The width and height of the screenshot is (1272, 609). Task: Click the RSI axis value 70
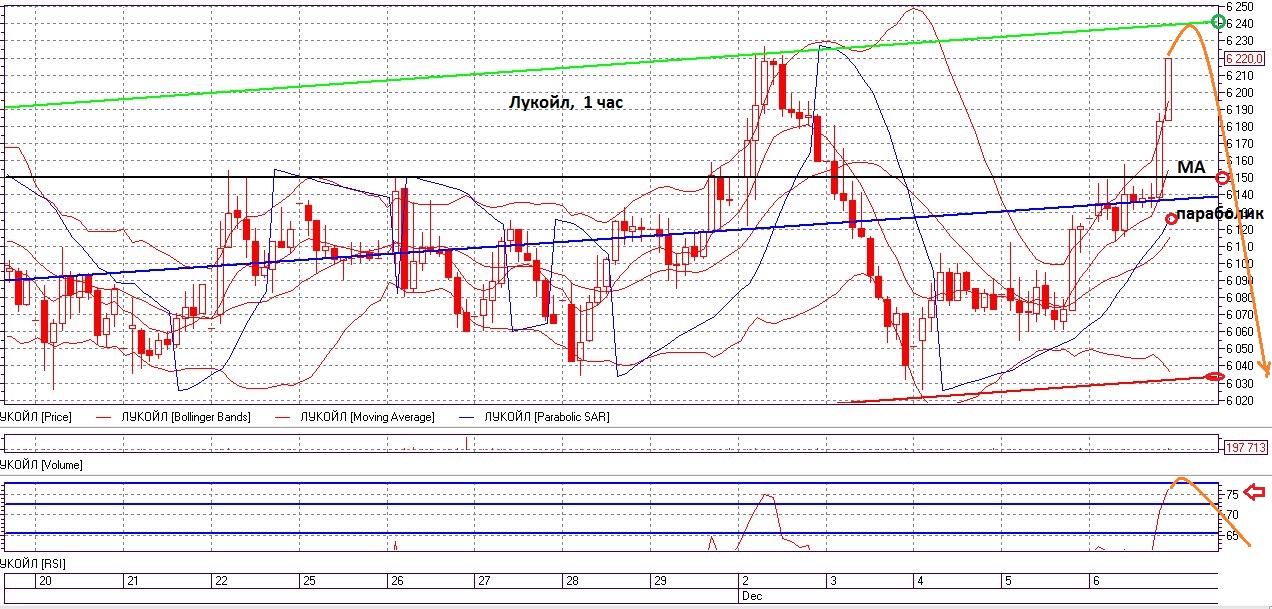coord(1233,515)
